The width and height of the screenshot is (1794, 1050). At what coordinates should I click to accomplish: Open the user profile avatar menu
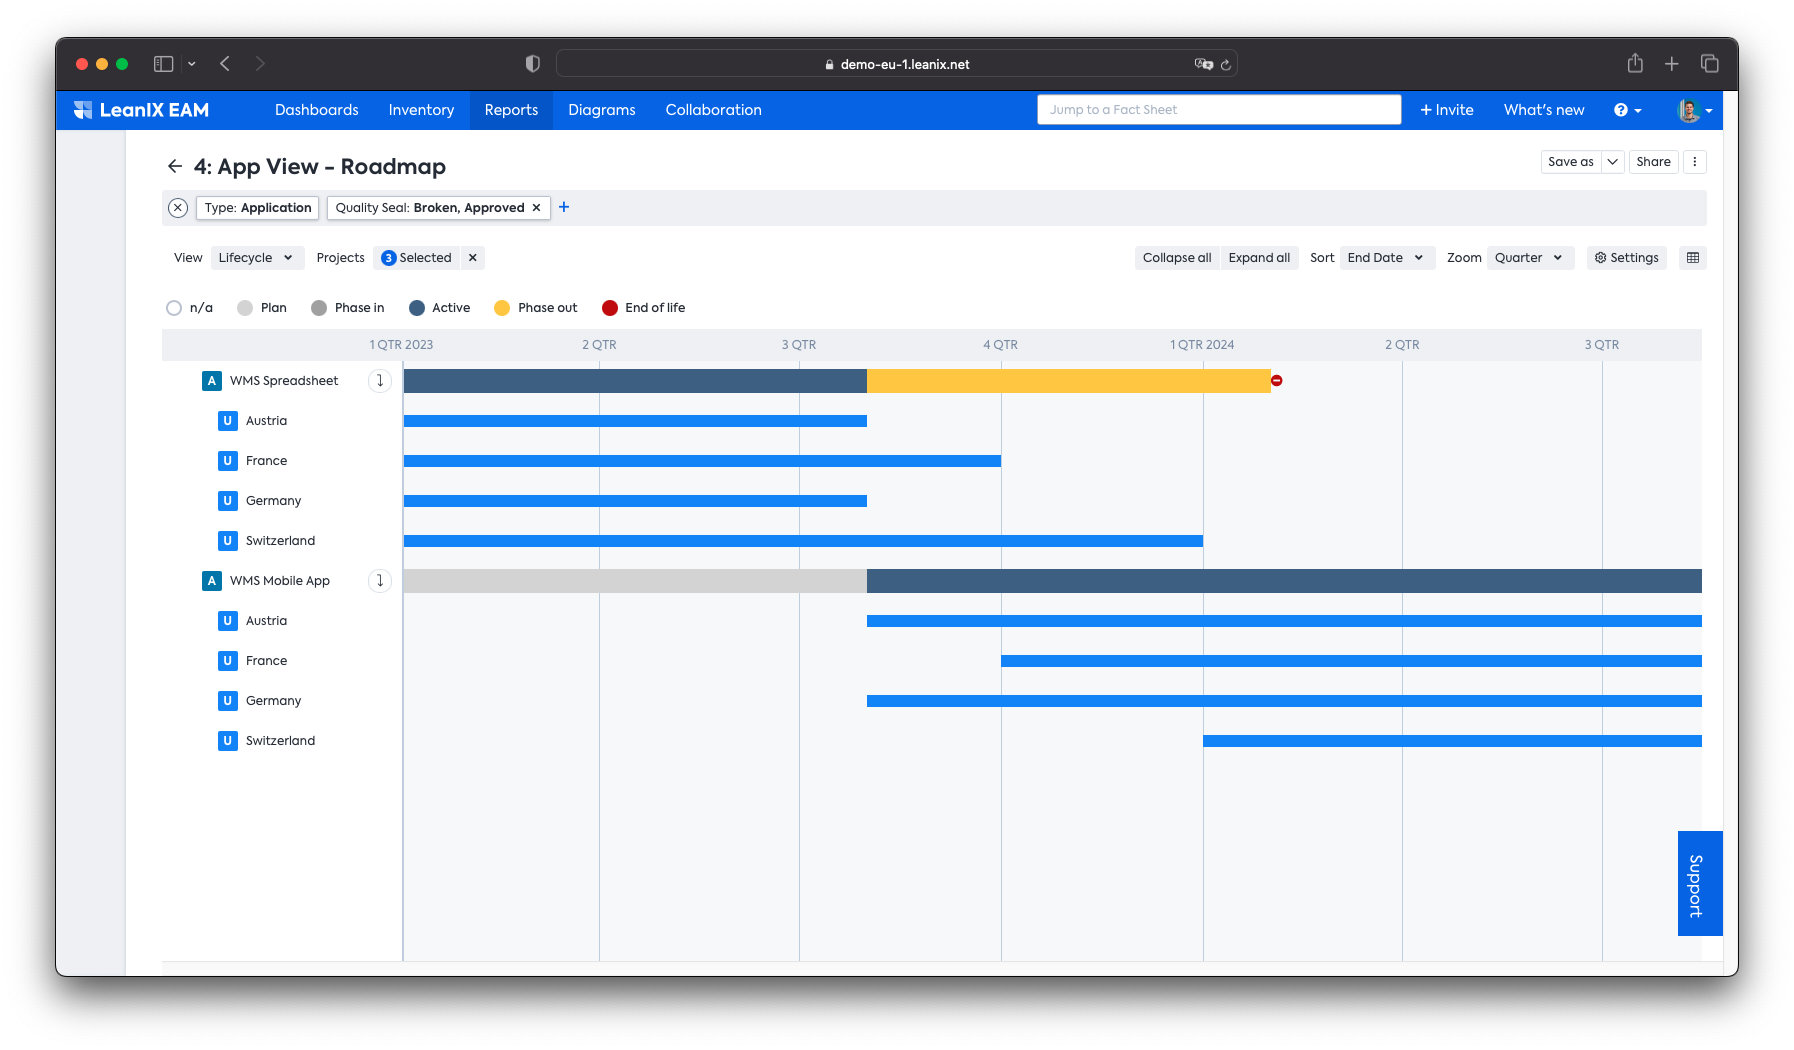tap(1695, 110)
